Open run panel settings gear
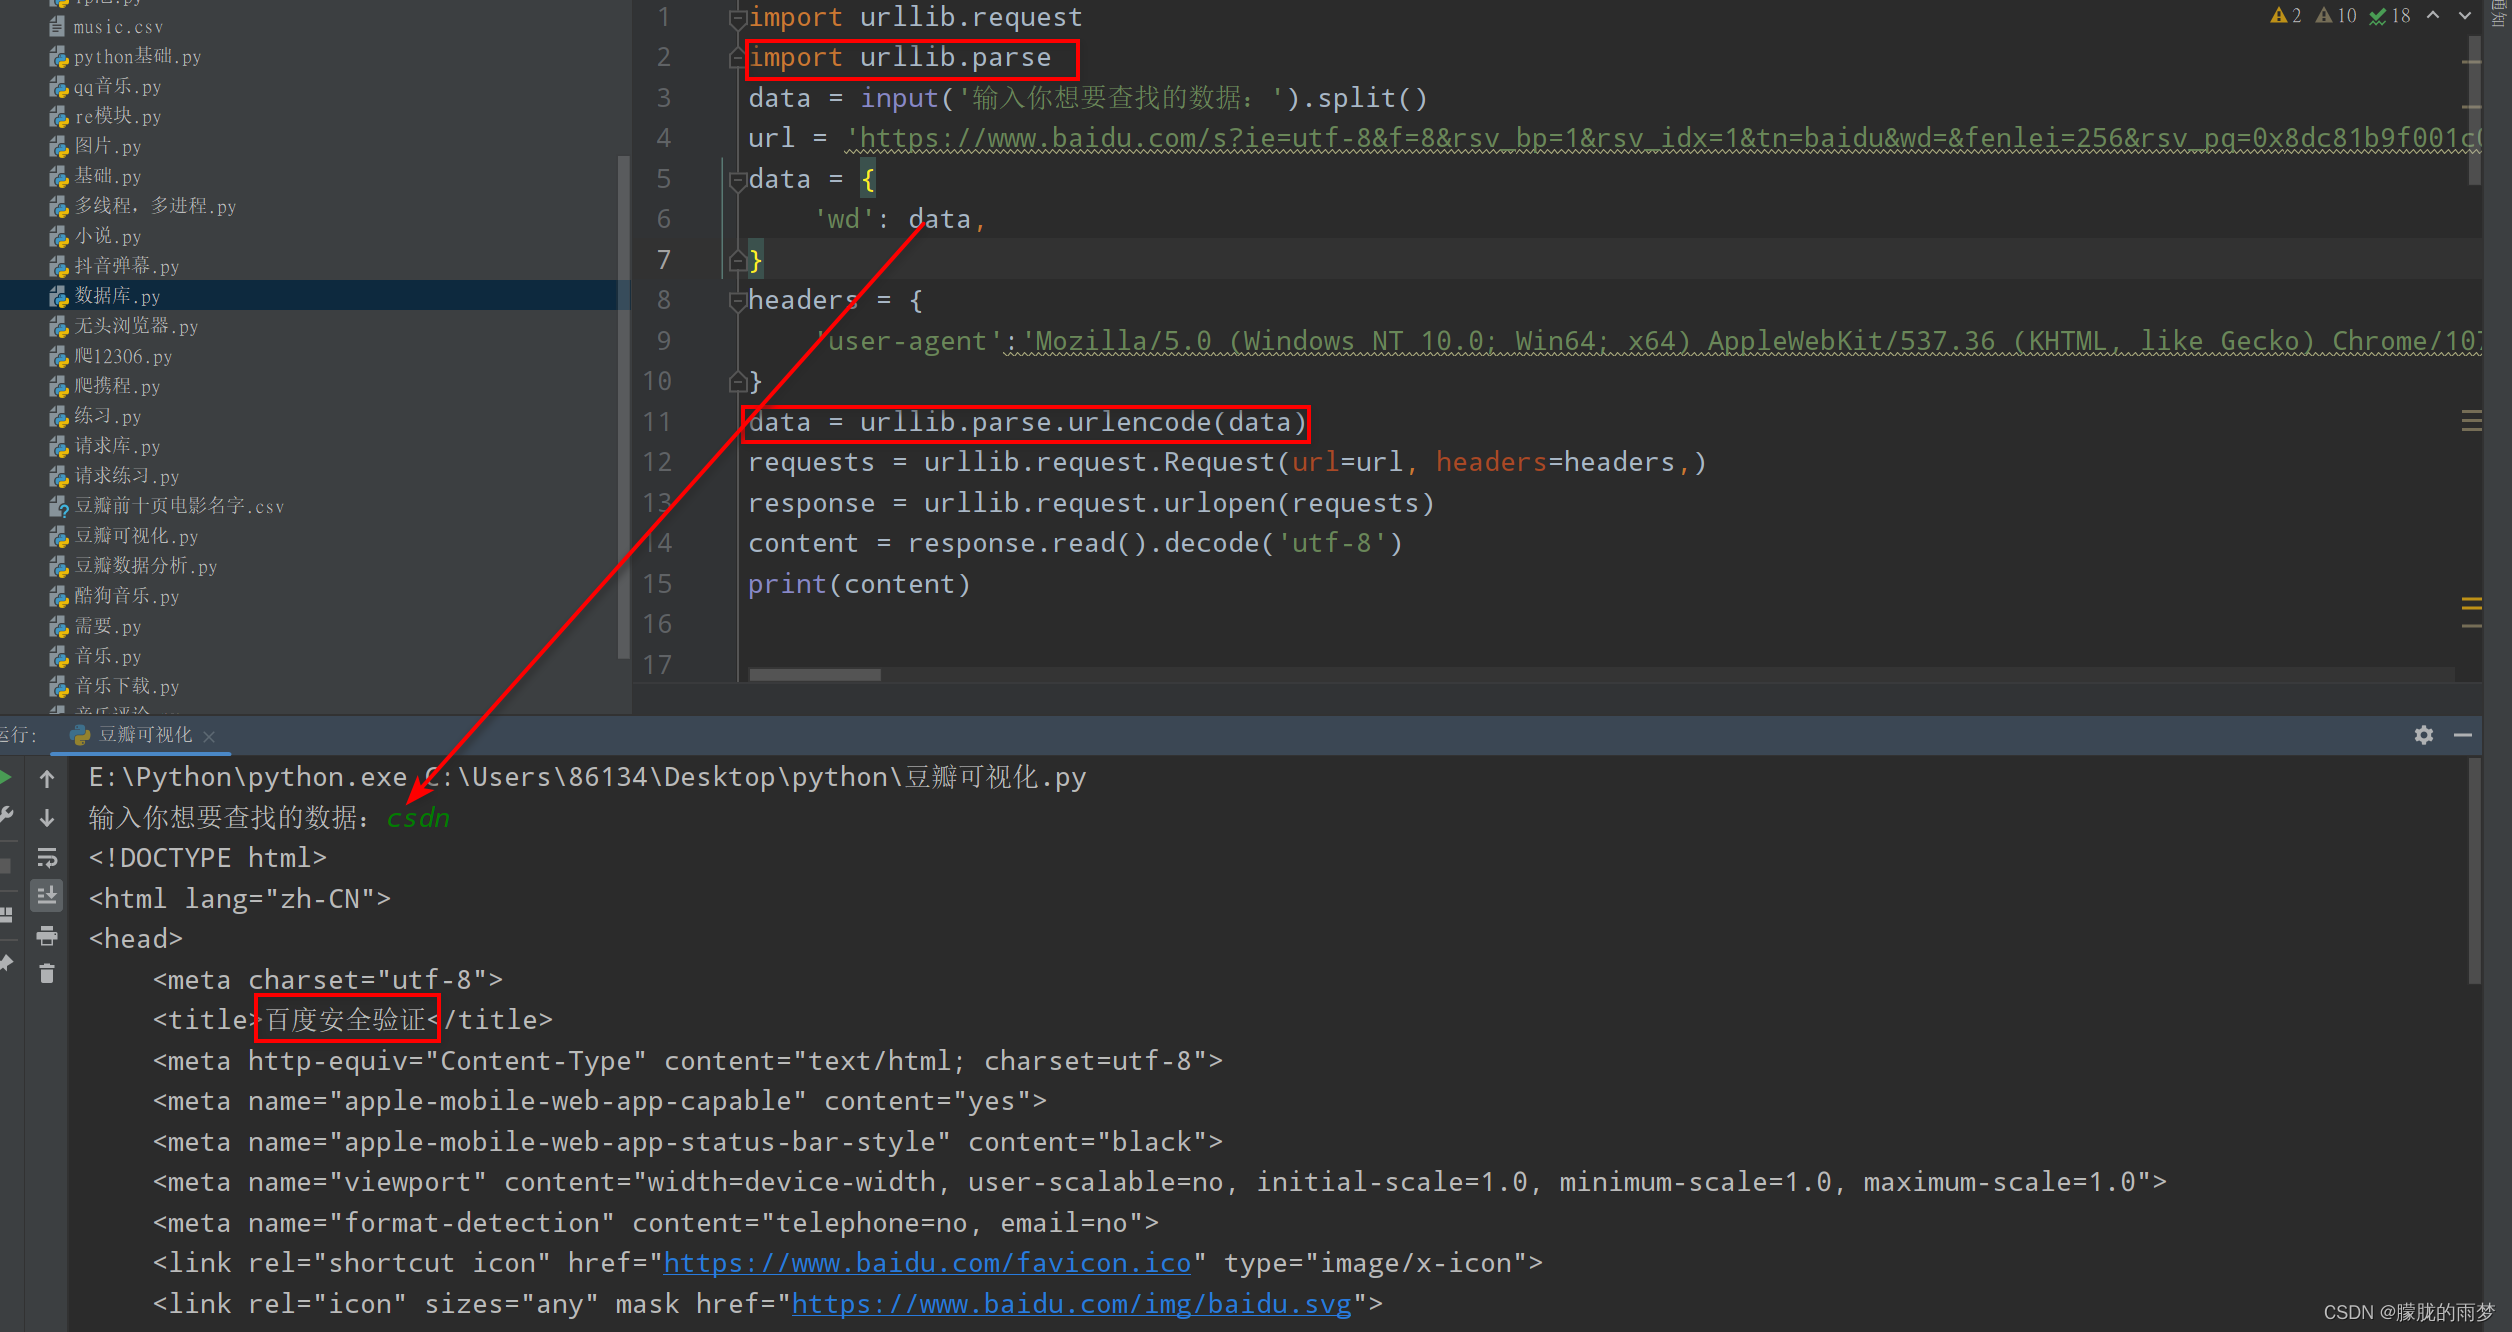Viewport: 2512px width, 1332px height. tap(2423, 735)
